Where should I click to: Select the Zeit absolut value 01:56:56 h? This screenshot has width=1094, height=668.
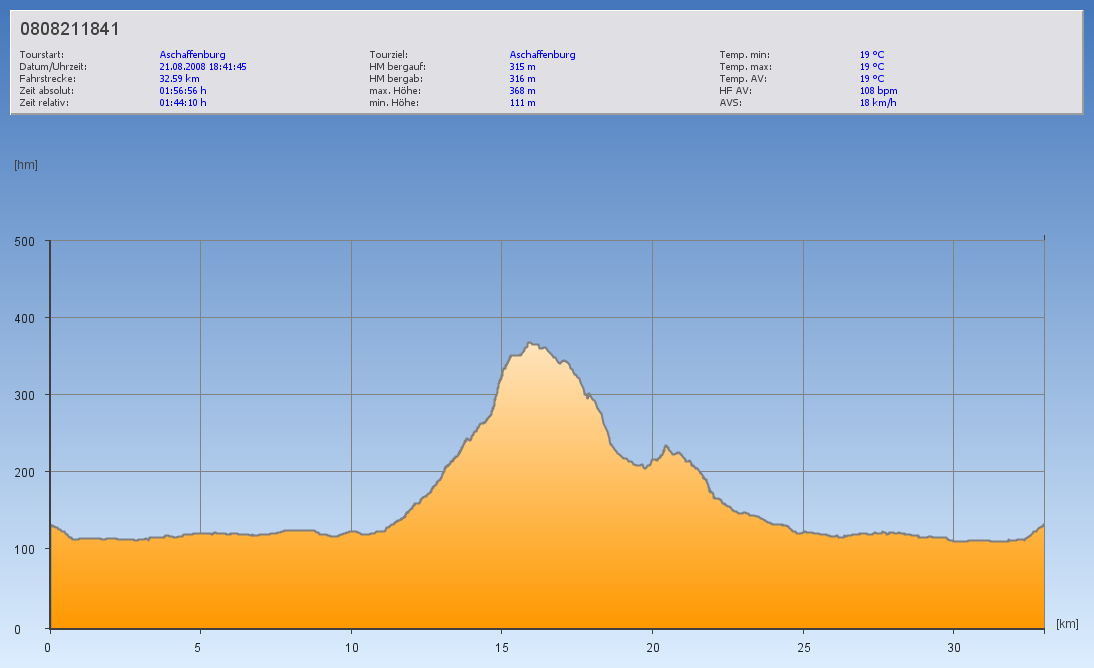[183, 90]
